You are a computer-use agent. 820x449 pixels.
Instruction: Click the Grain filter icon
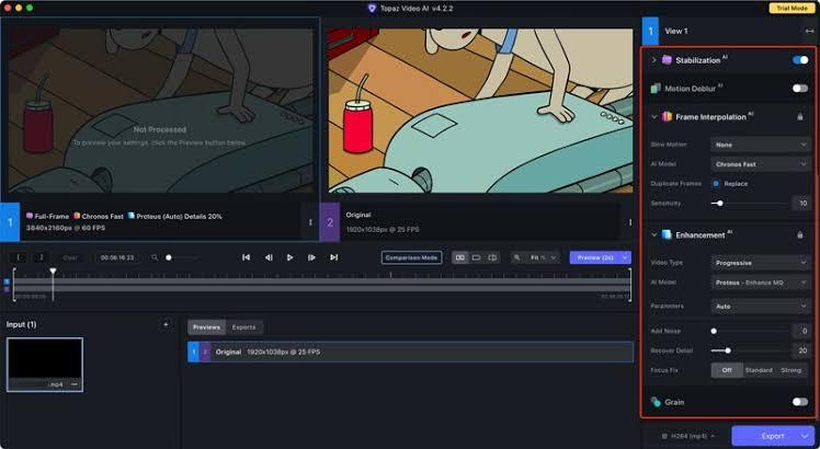point(655,401)
